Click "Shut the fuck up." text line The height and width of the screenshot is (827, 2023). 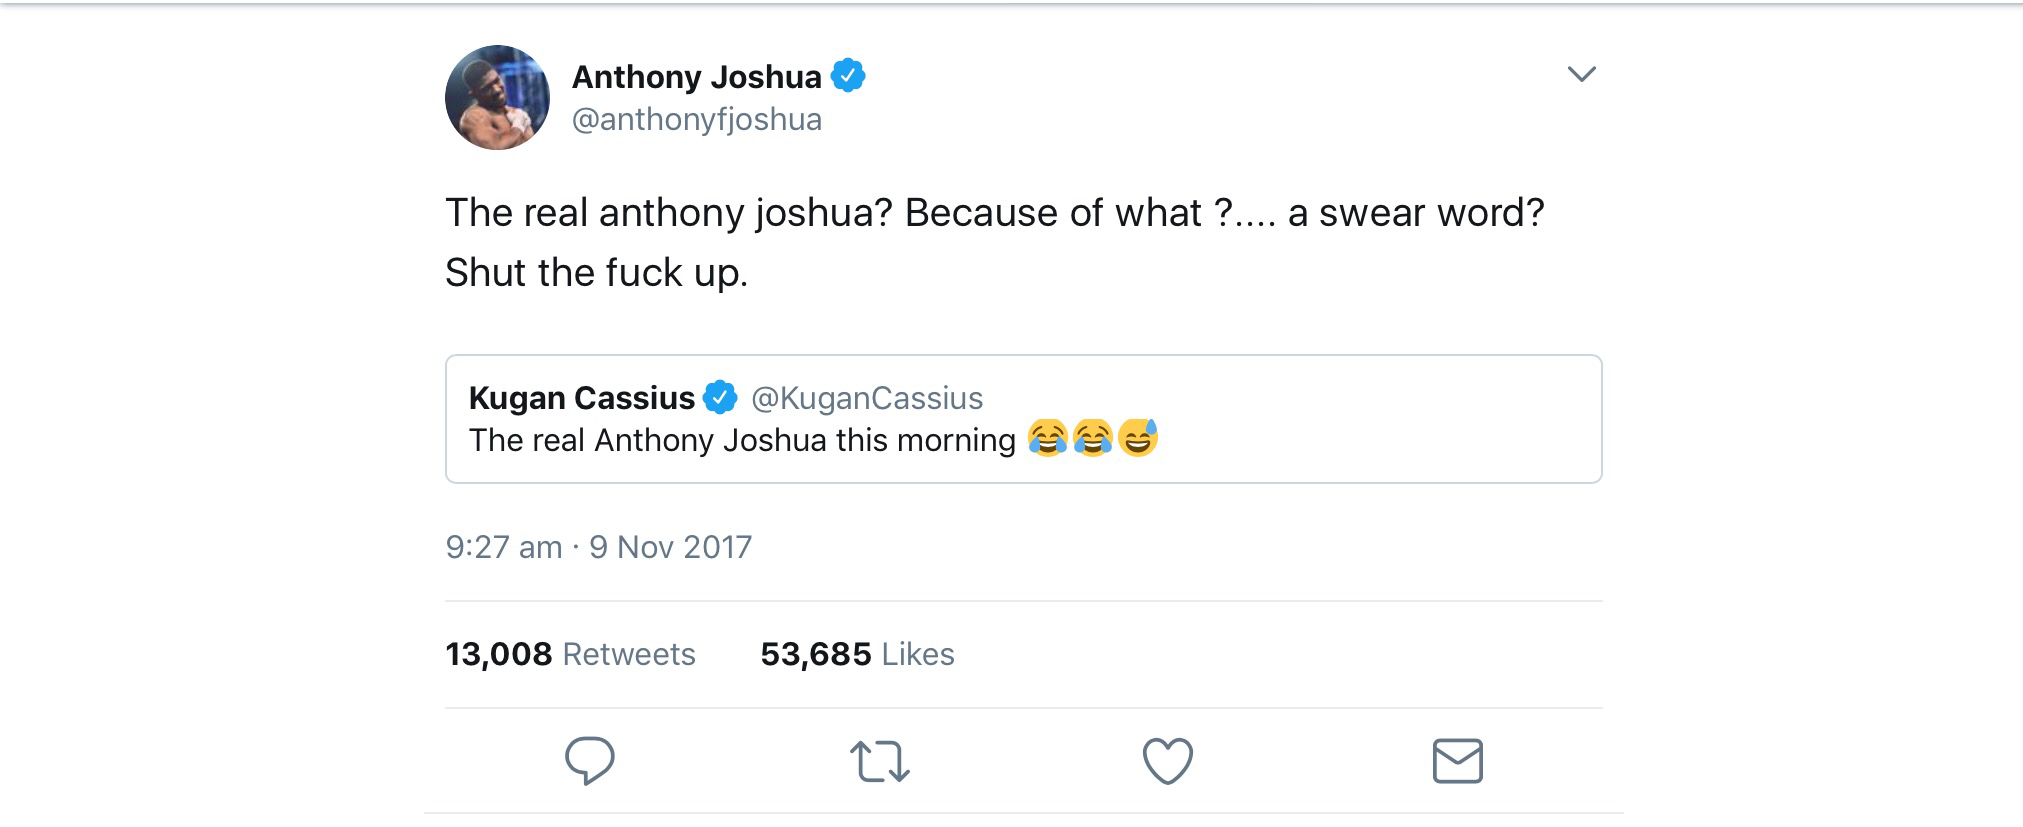596,273
